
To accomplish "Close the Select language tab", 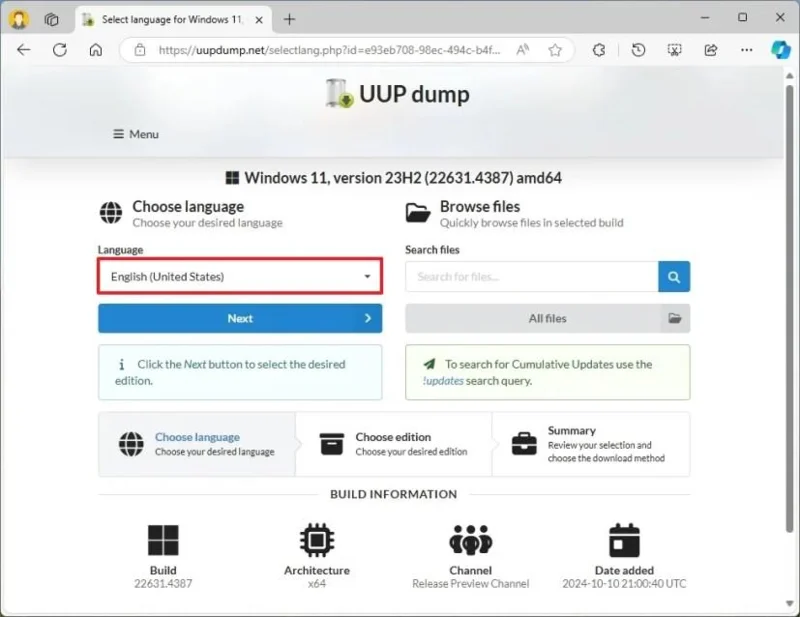I will pyautogui.click(x=259, y=20).
